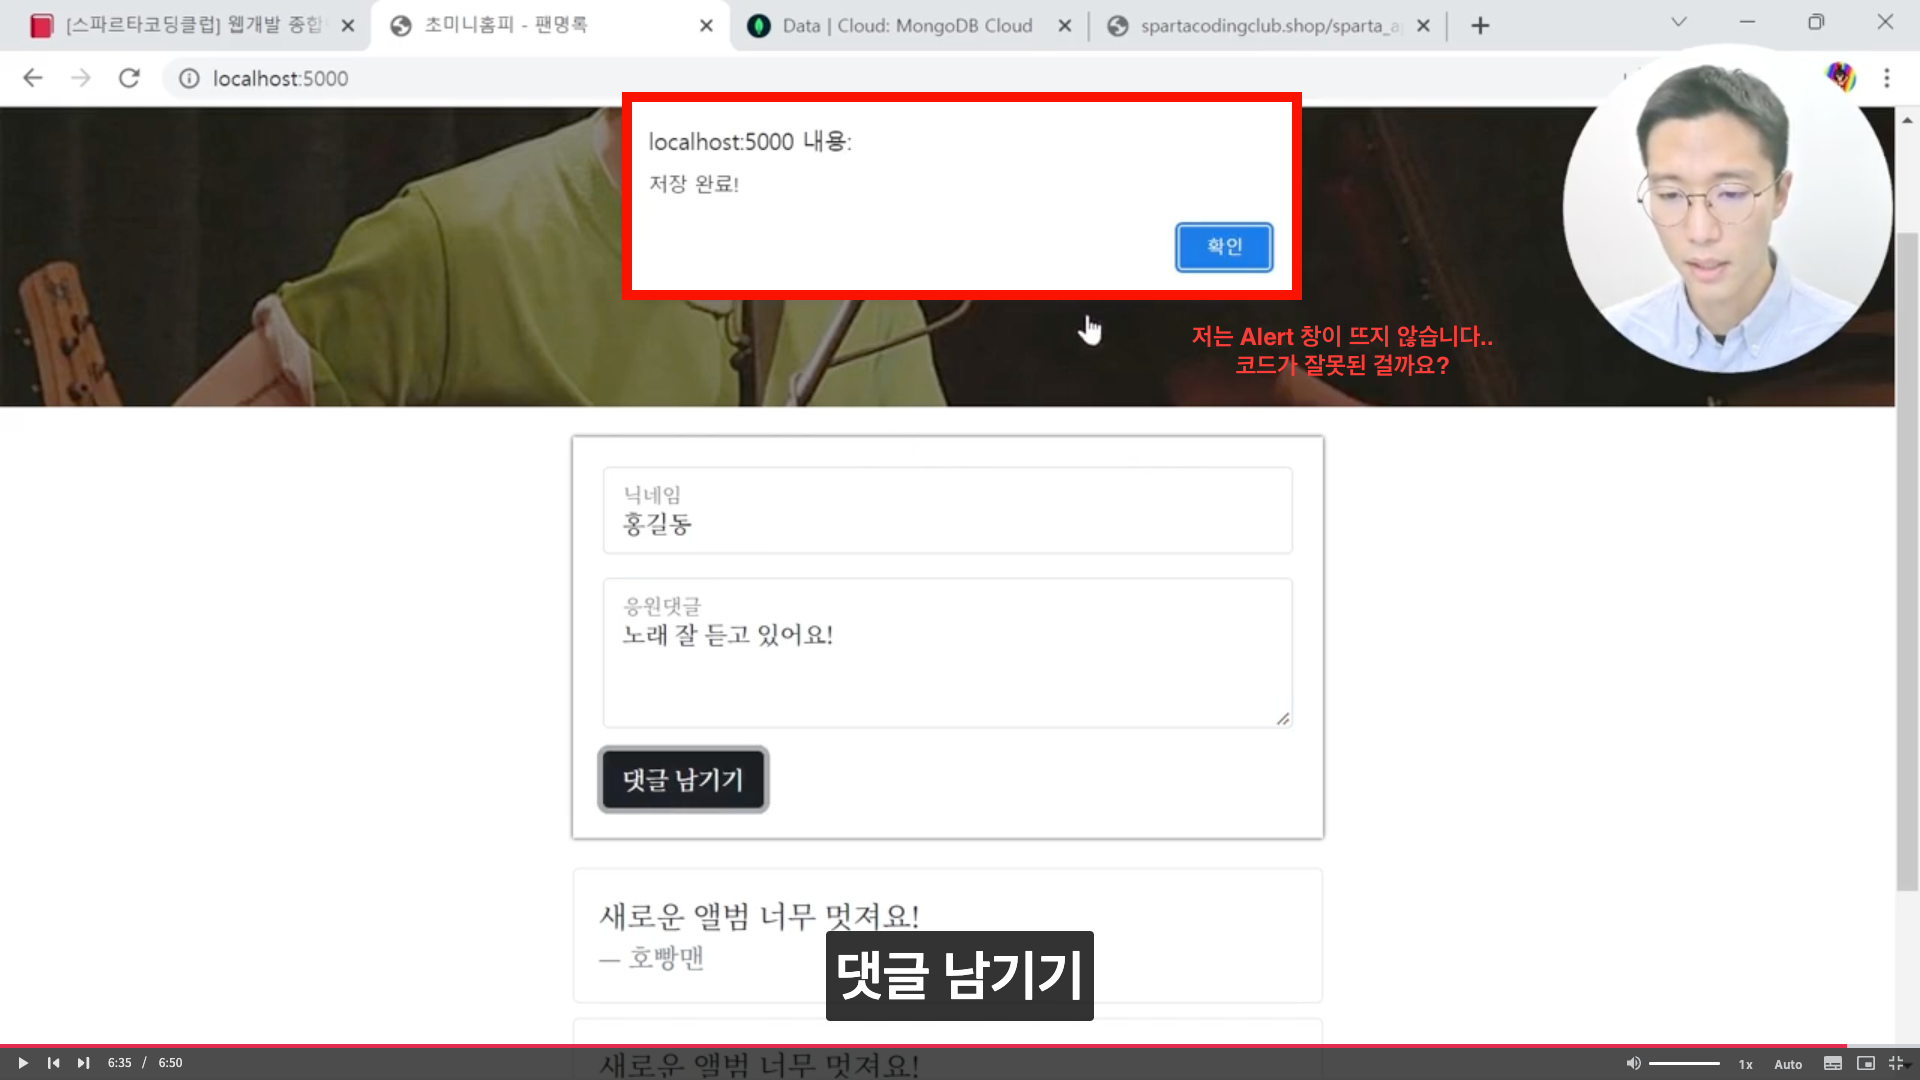The width and height of the screenshot is (1920, 1080).
Task: Adjust the video volume slider
Action: coord(1684,1063)
